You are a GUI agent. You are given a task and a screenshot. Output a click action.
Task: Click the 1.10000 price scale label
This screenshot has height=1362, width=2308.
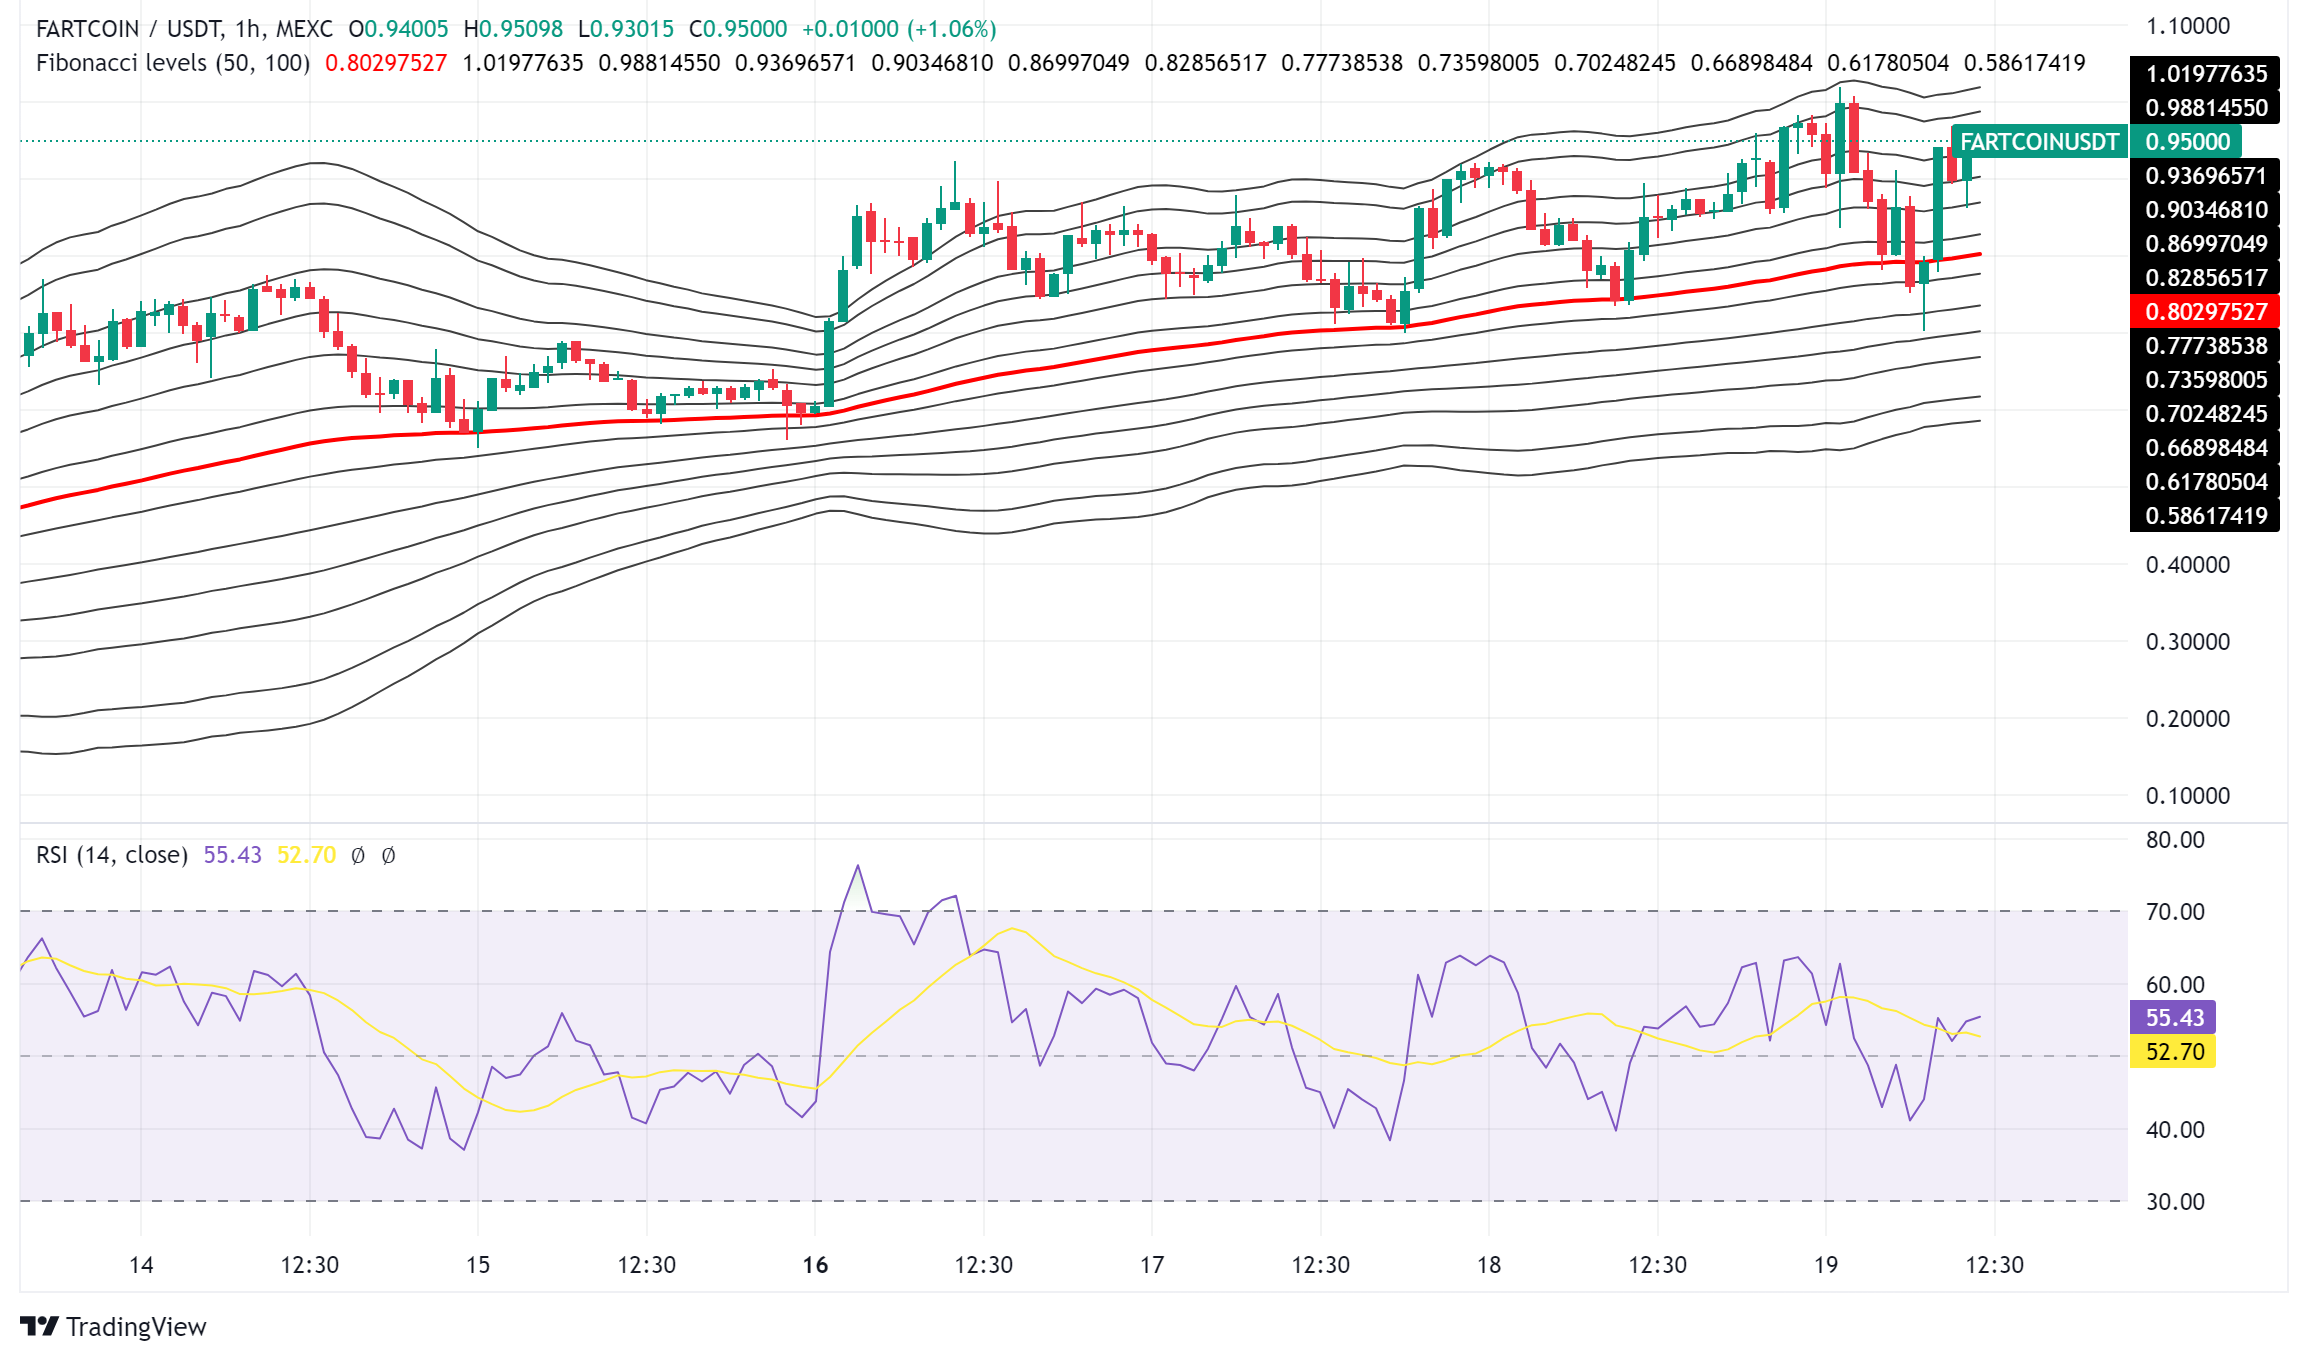(x=2188, y=26)
